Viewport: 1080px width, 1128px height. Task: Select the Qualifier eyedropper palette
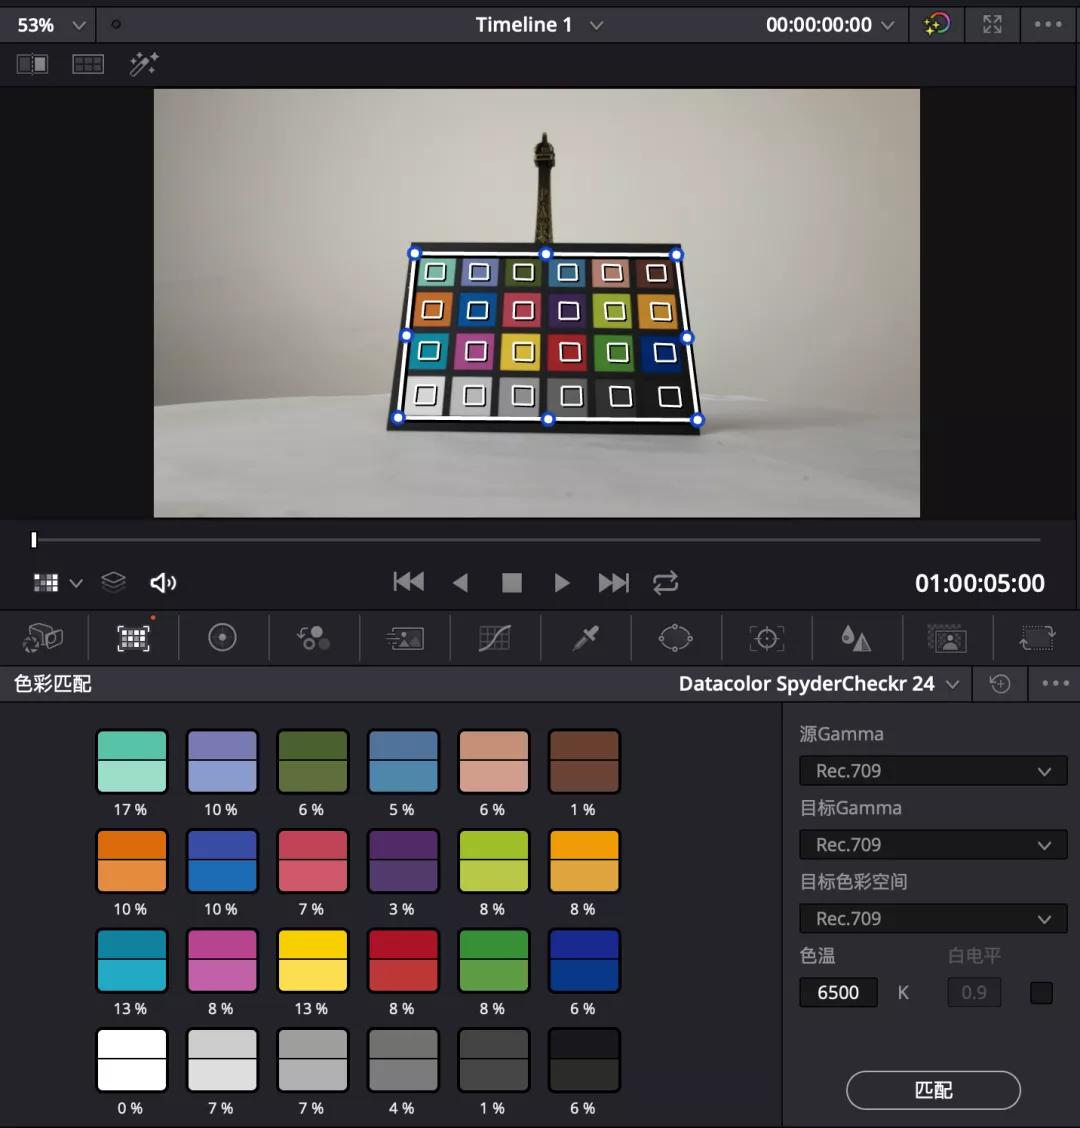pyautogui.click(x=585, y=638)
